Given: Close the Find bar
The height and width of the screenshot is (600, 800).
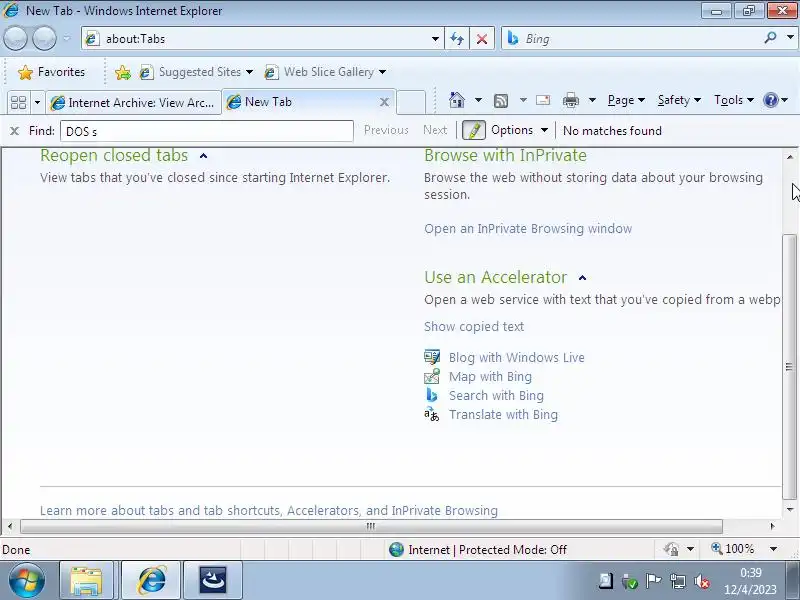Looking at the screenshot, I should 14,131.
